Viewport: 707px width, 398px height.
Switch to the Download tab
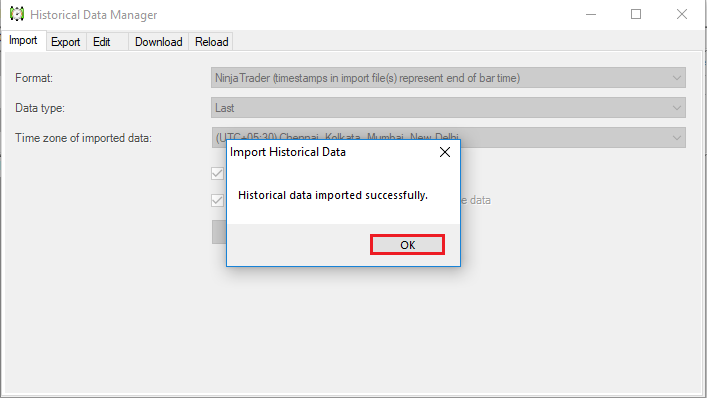[159, 42]
